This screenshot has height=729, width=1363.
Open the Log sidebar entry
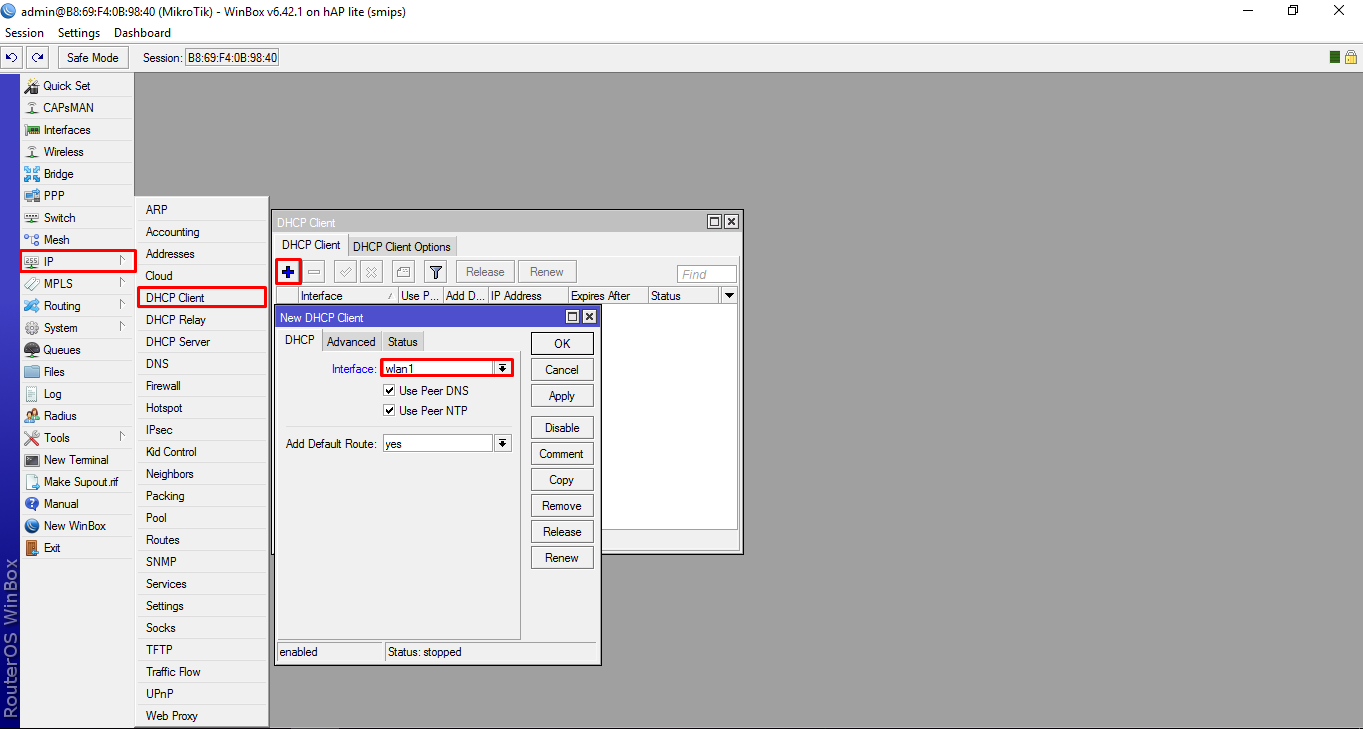pos(77,394)
